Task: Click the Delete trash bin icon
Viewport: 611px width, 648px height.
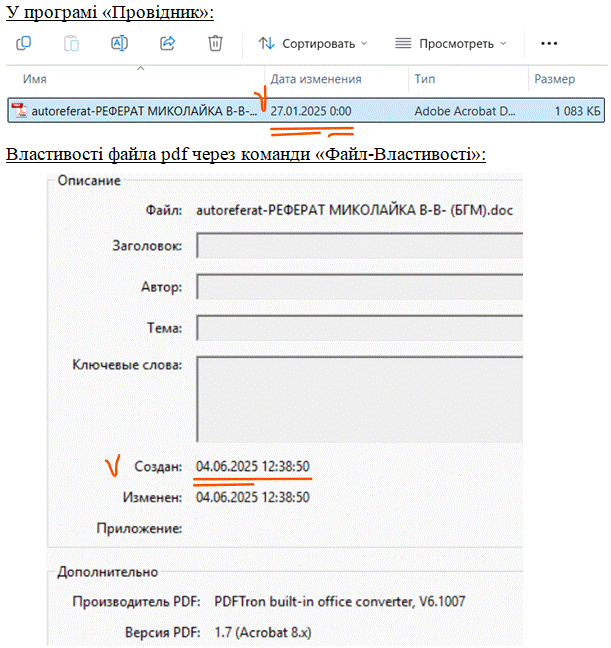Action: click(215, 43)
